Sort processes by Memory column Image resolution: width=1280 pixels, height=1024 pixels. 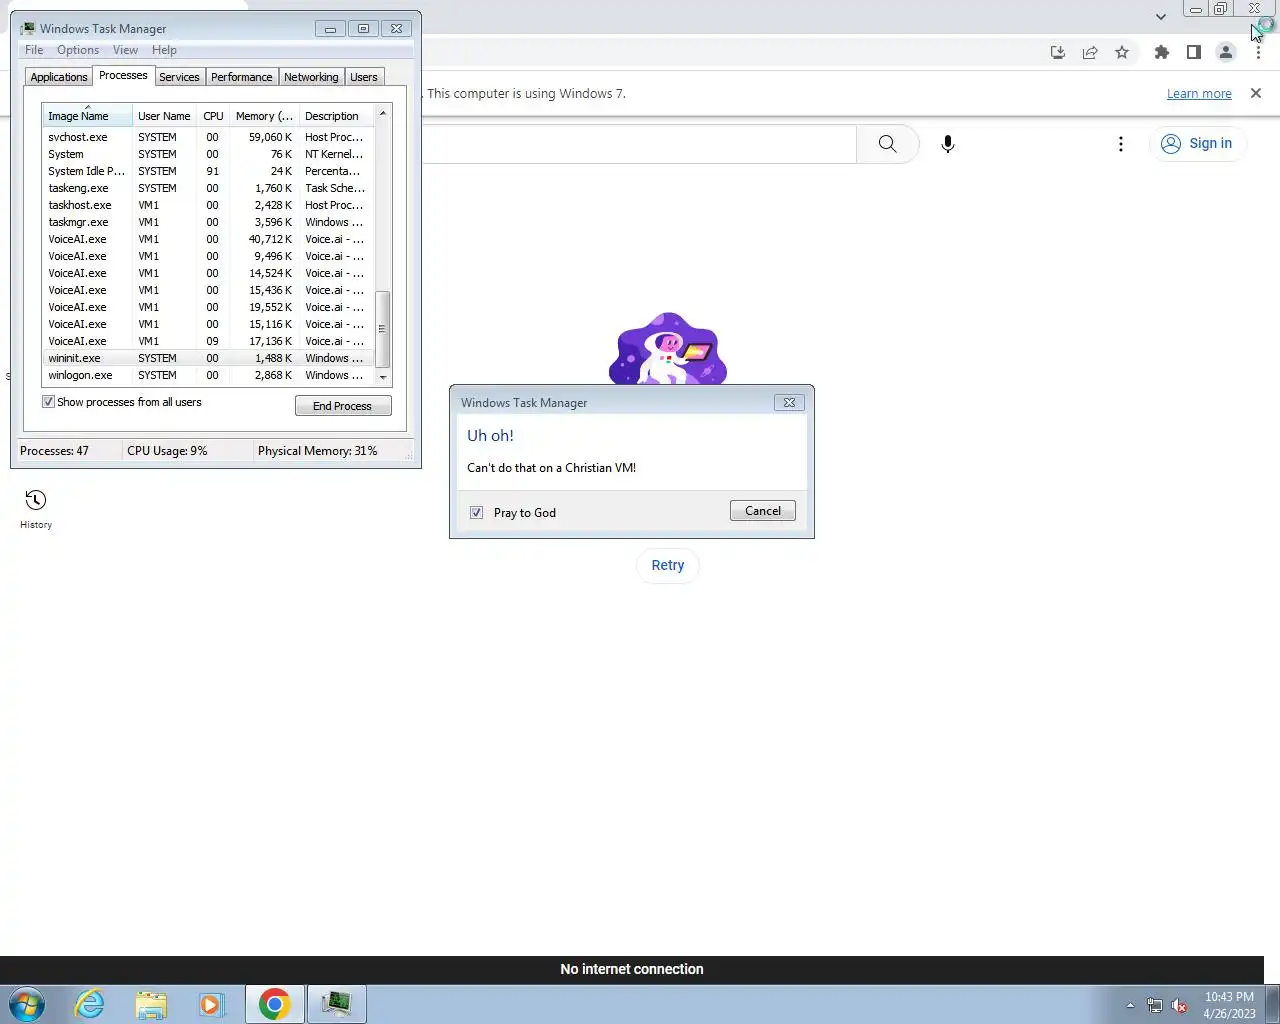coord(264,116)
